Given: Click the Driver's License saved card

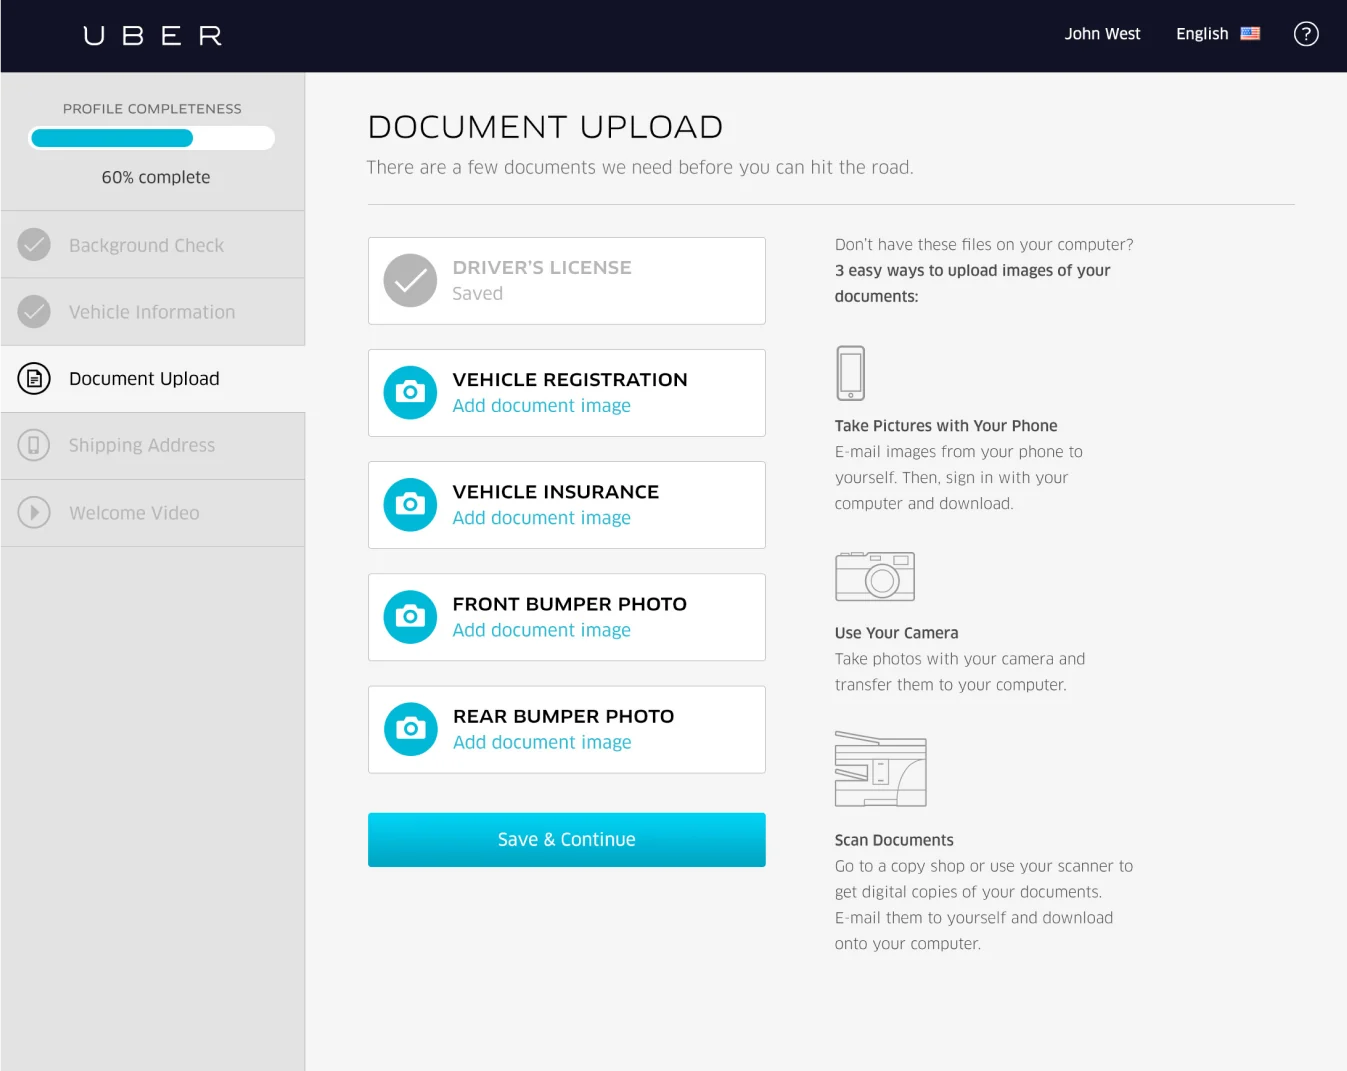Looking at the screenshot, I should (x=567, y=281).
